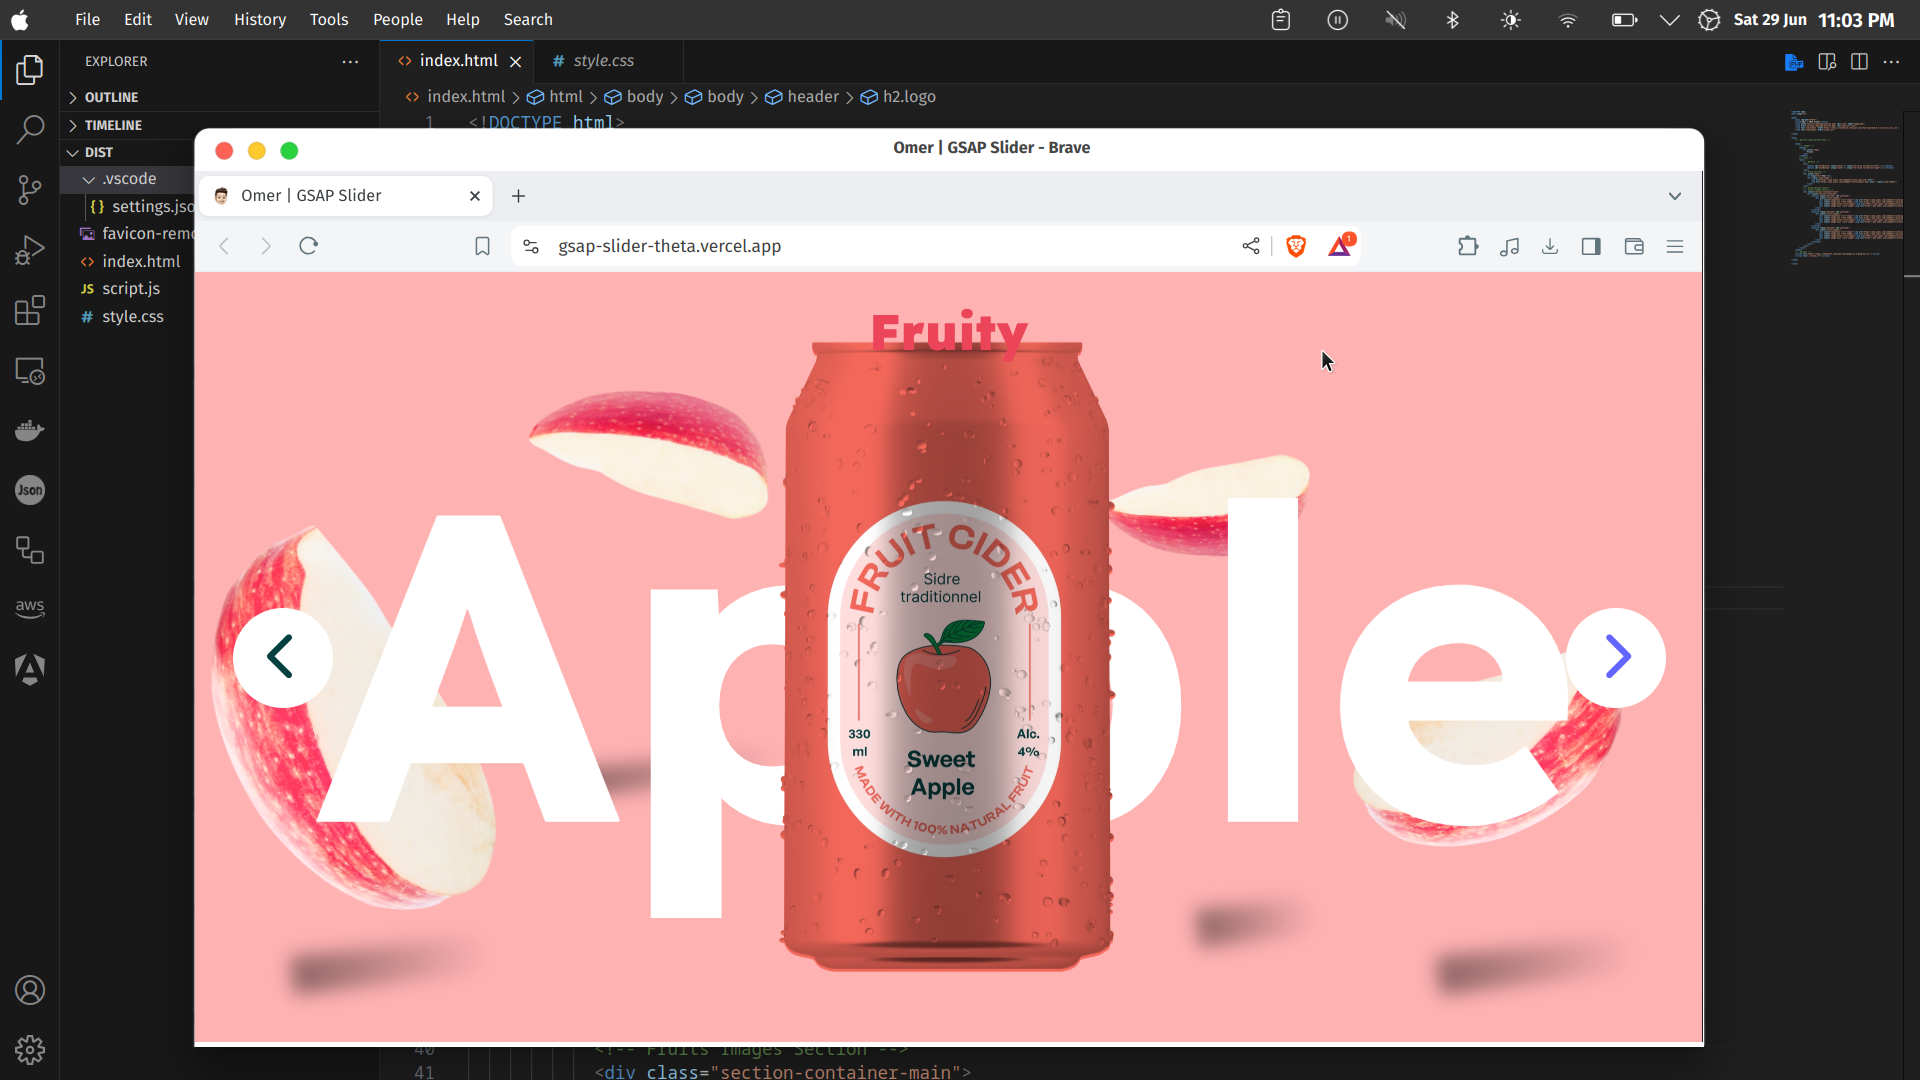
Task: Open the Extensions view in activity bar
Action: coord(30,310)
